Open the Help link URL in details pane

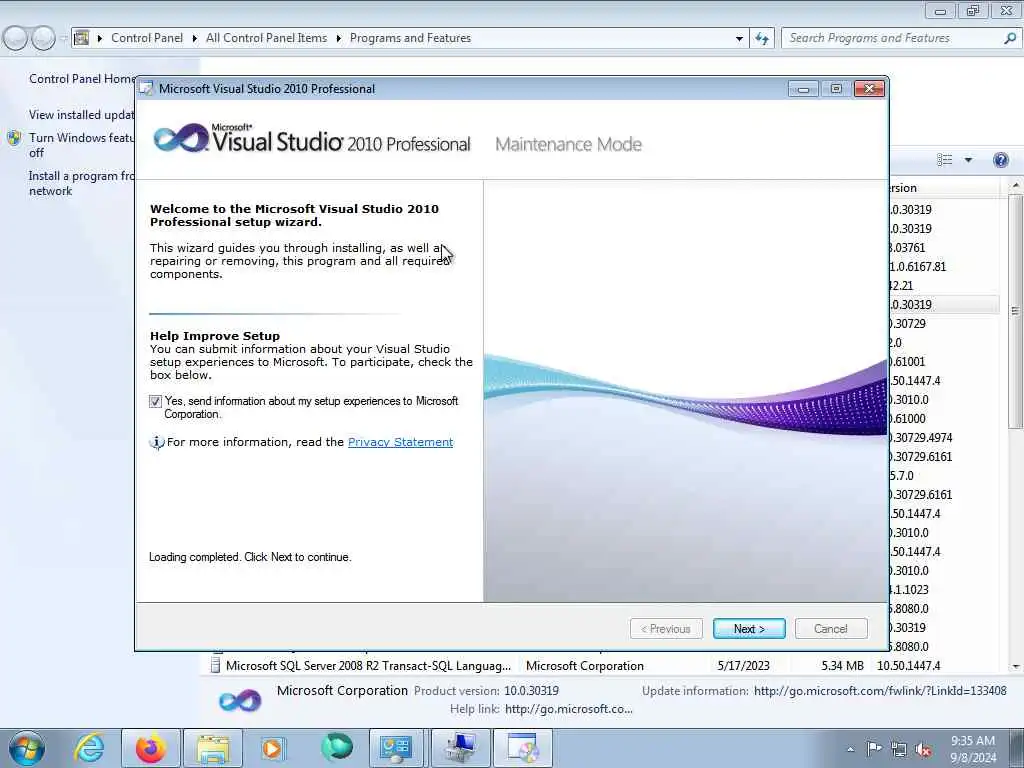(x=568, y=709)
